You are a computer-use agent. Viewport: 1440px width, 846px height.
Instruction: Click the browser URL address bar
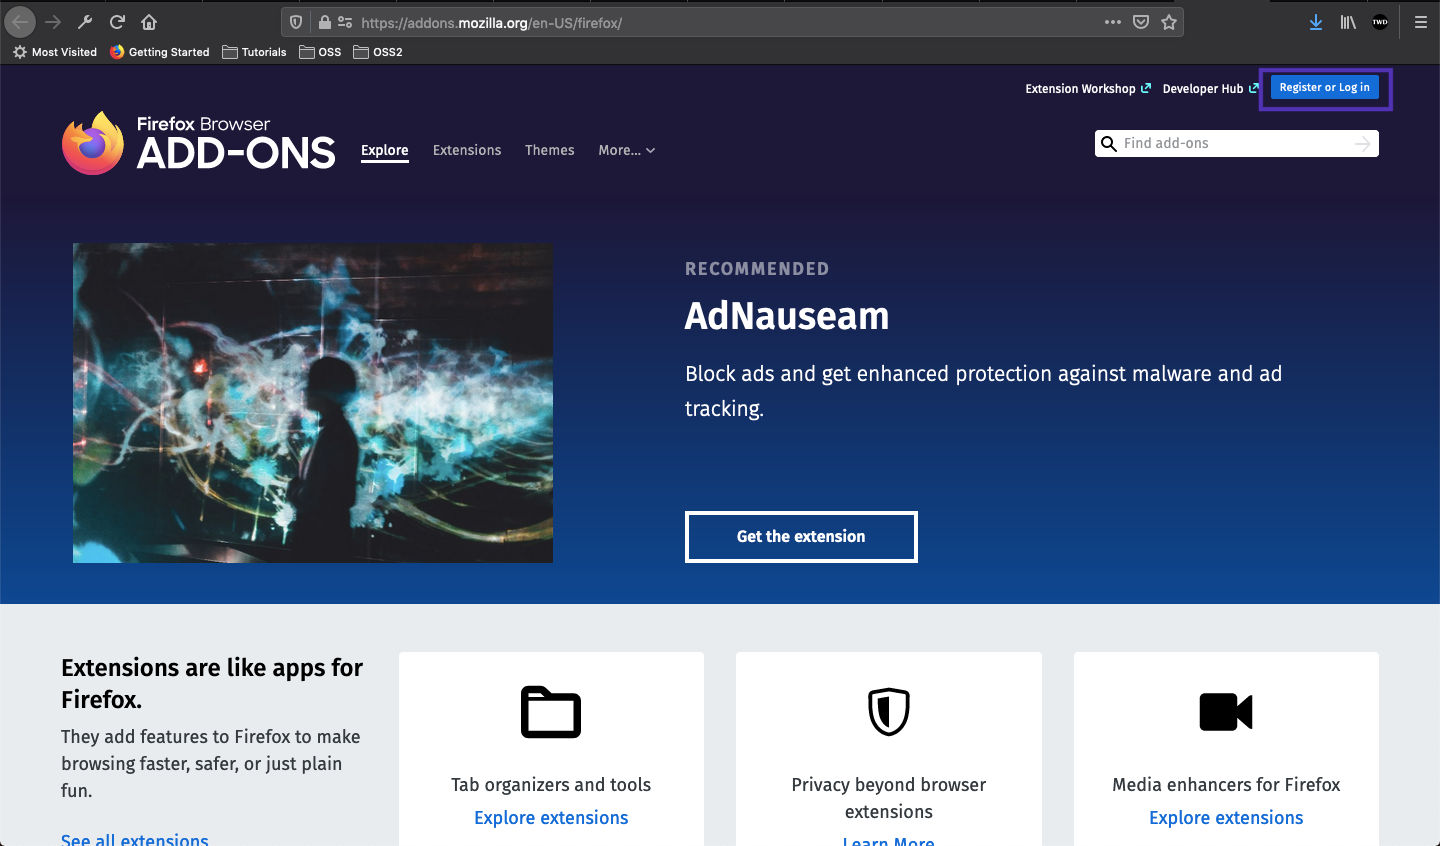732,22
